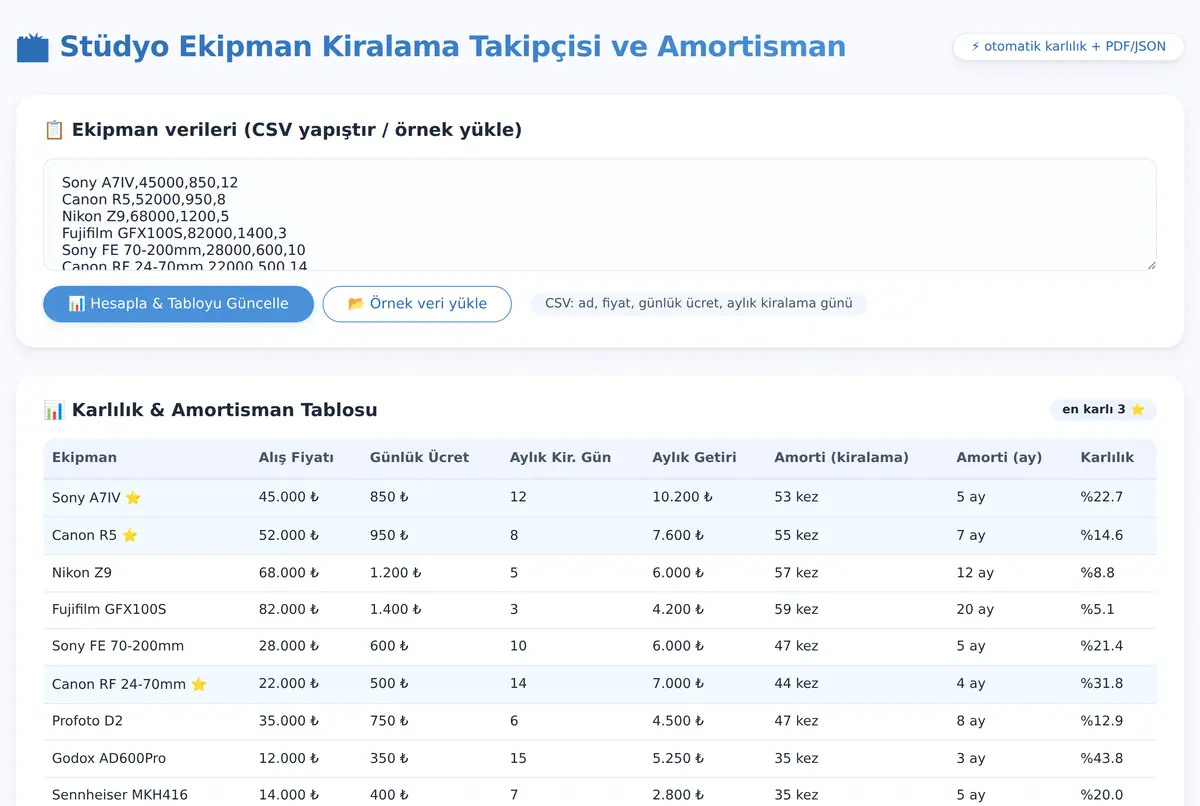1200x806 pixels.
Task: Click the 45.000 ₺ price cell
Action: [289, 497]
